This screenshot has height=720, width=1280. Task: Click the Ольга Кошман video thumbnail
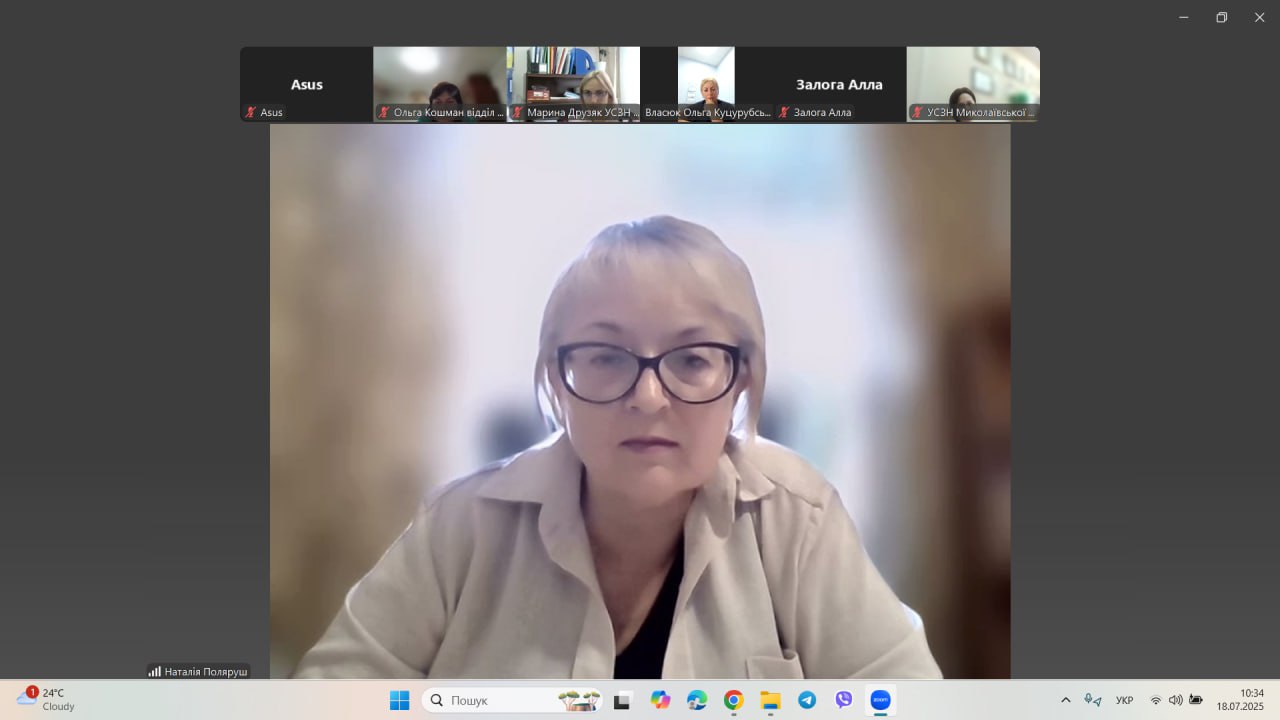pyautogui.click(x=440, y=84)
